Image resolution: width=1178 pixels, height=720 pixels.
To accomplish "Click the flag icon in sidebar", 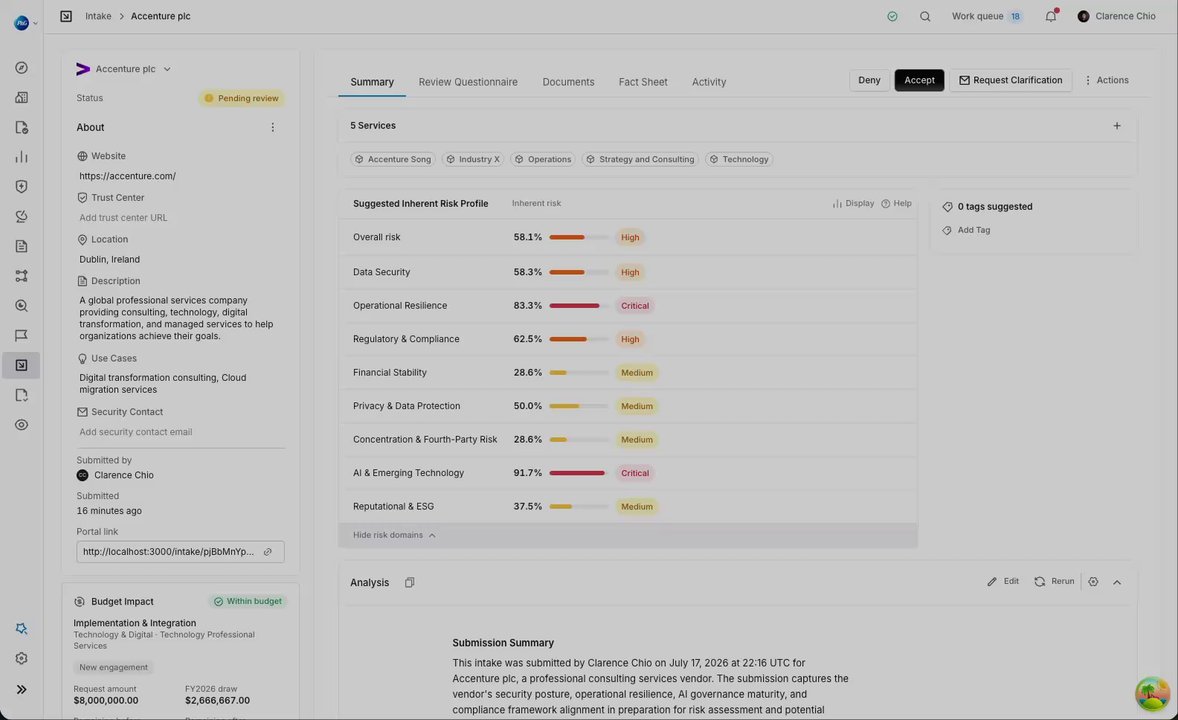I will pyautogui.click(x=22, y=335).
